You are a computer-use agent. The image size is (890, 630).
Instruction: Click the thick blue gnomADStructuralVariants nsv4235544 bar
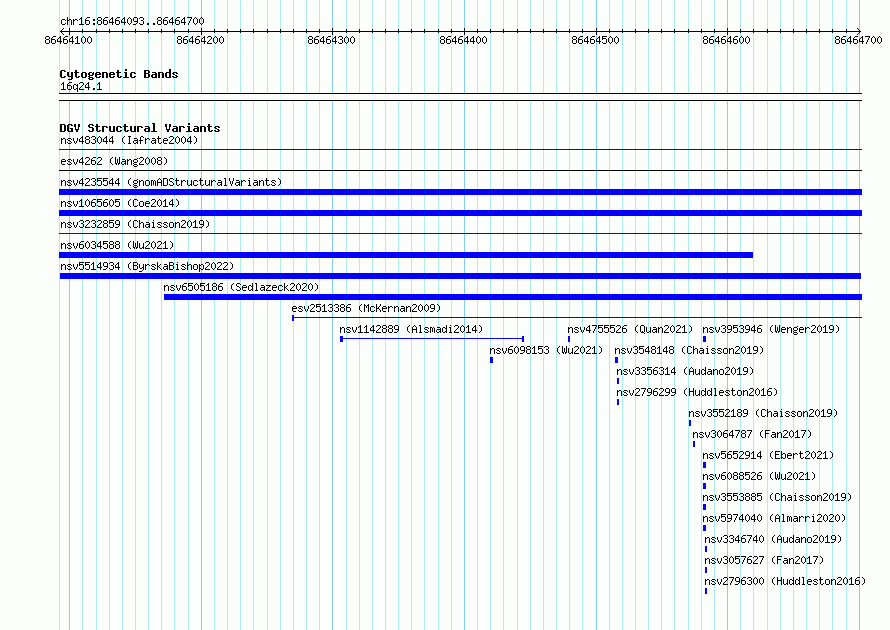460,192
